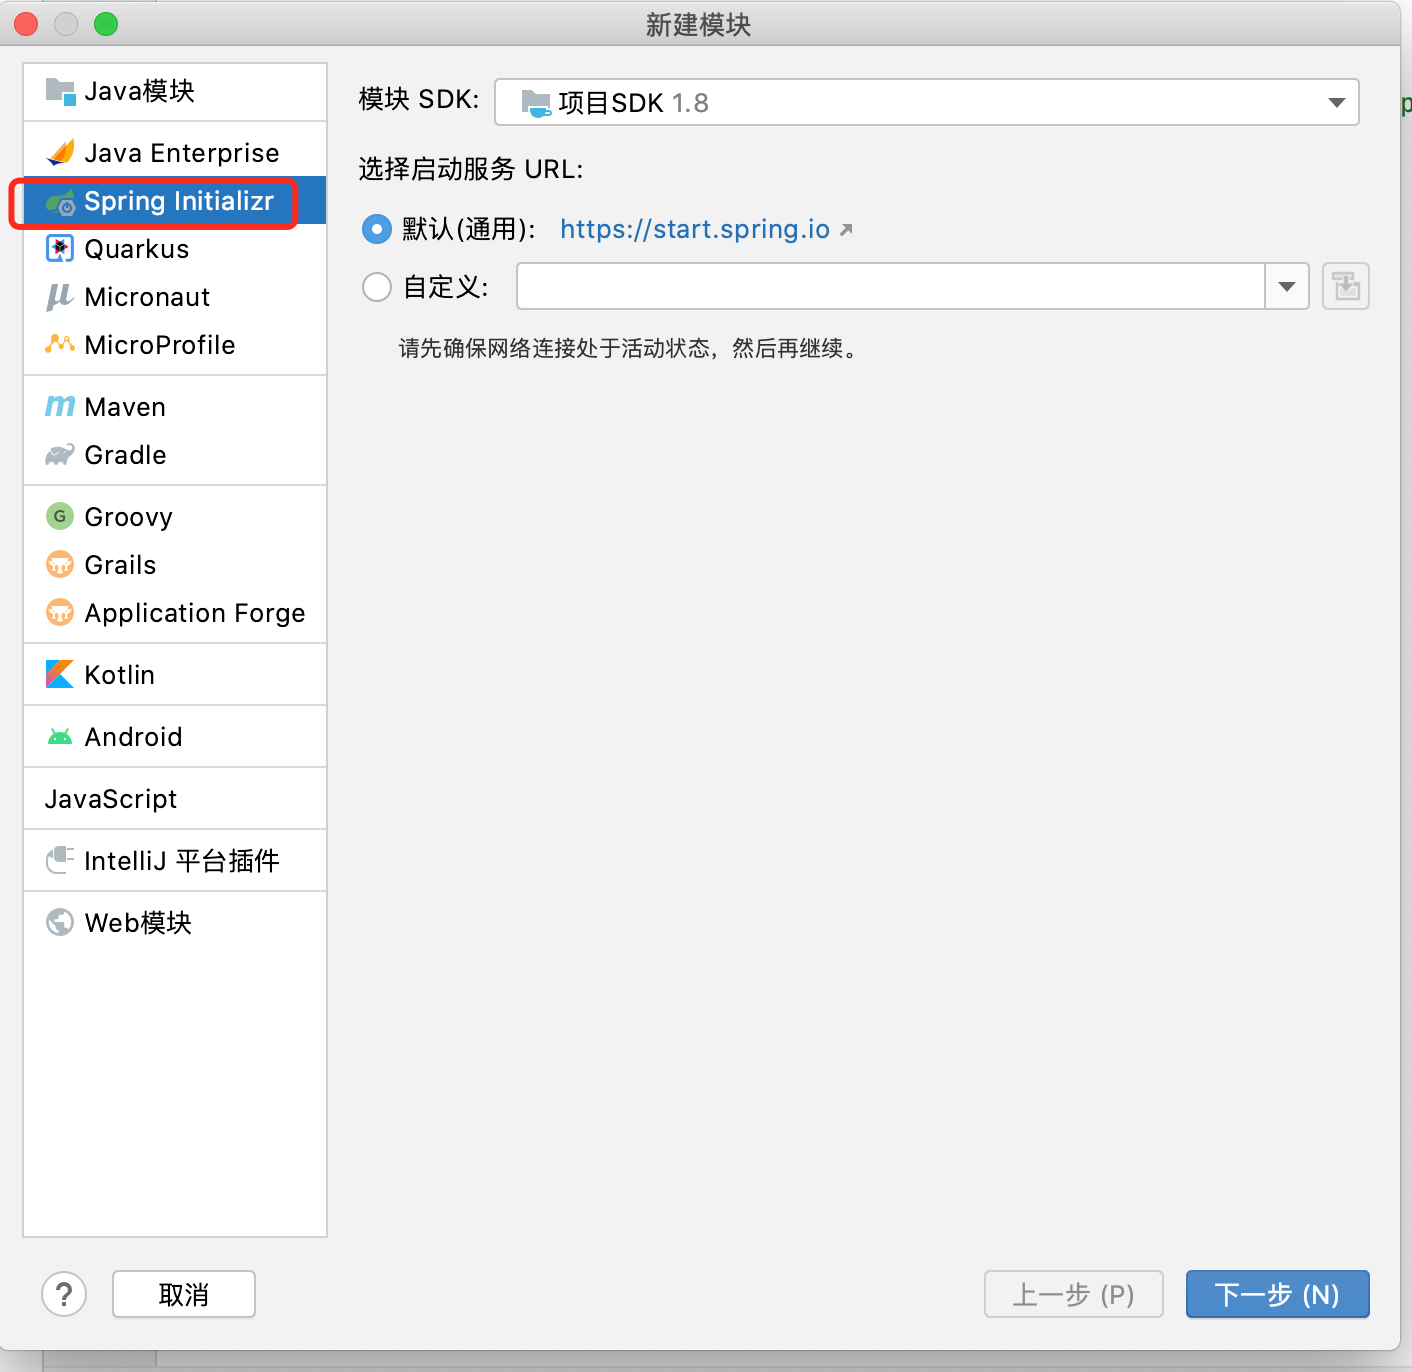Viewport: 1412px width, 1372px height.
Task: Choose Java模块 in the module type list
Action: [x=175, y=92]
